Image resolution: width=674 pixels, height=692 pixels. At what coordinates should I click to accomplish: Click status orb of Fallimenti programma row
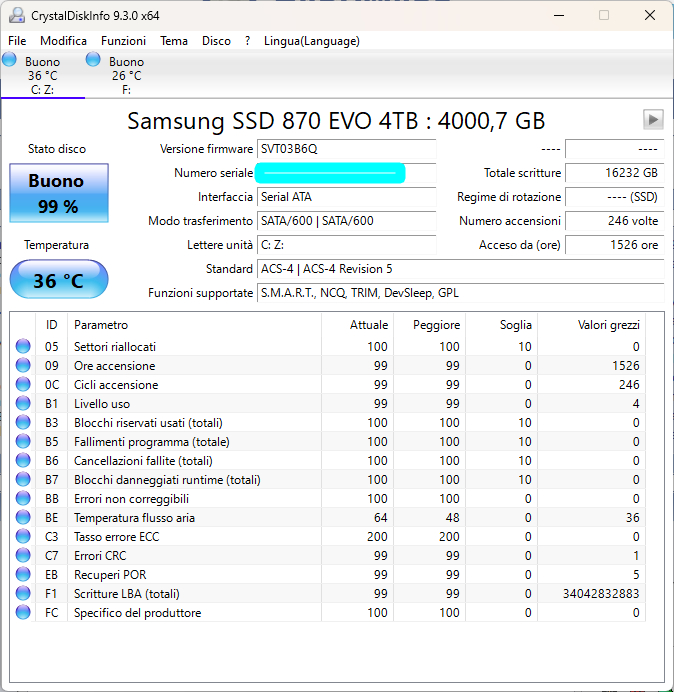pos(23,441)
